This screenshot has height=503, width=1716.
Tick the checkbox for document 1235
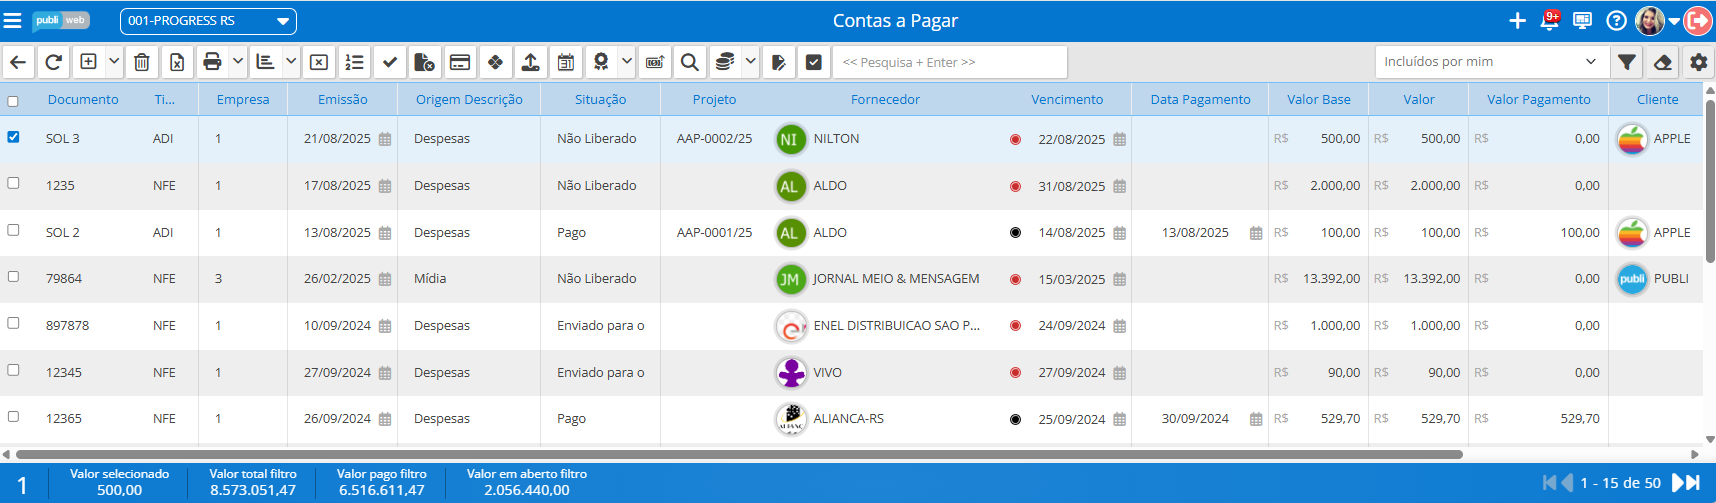13,183
